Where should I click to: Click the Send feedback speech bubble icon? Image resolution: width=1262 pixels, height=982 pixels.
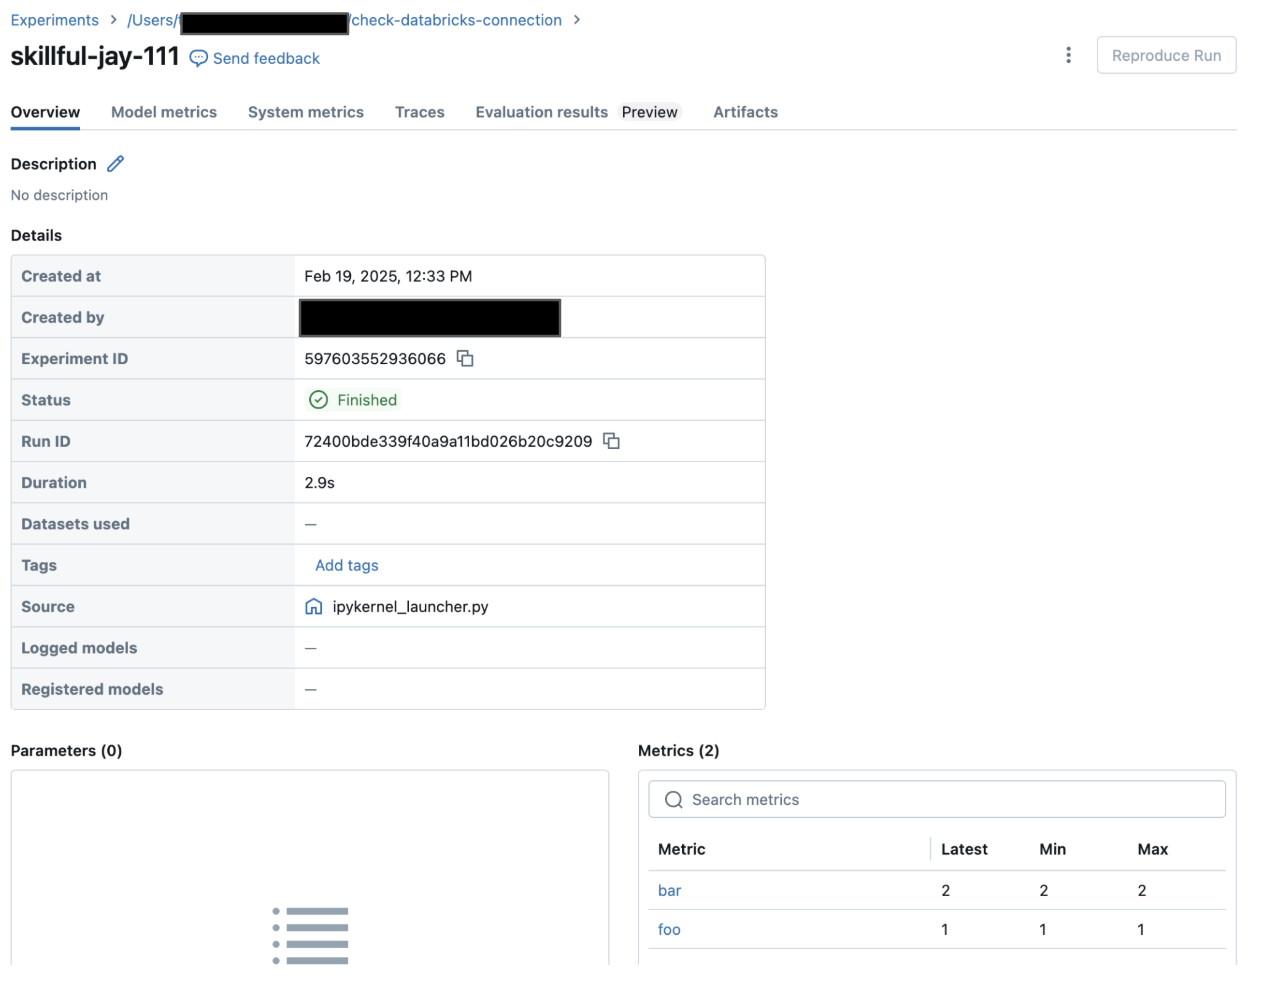(197, 58)
